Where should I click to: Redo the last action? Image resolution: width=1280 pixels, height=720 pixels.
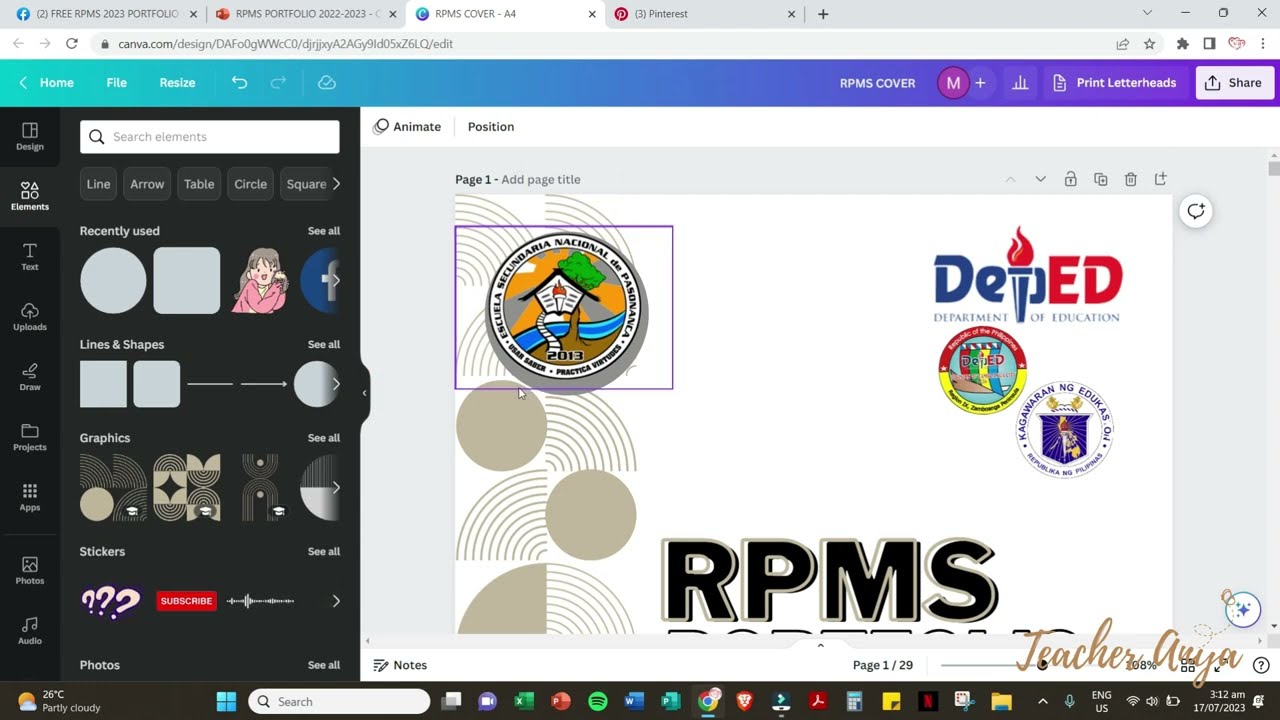[x=279, y=83]
